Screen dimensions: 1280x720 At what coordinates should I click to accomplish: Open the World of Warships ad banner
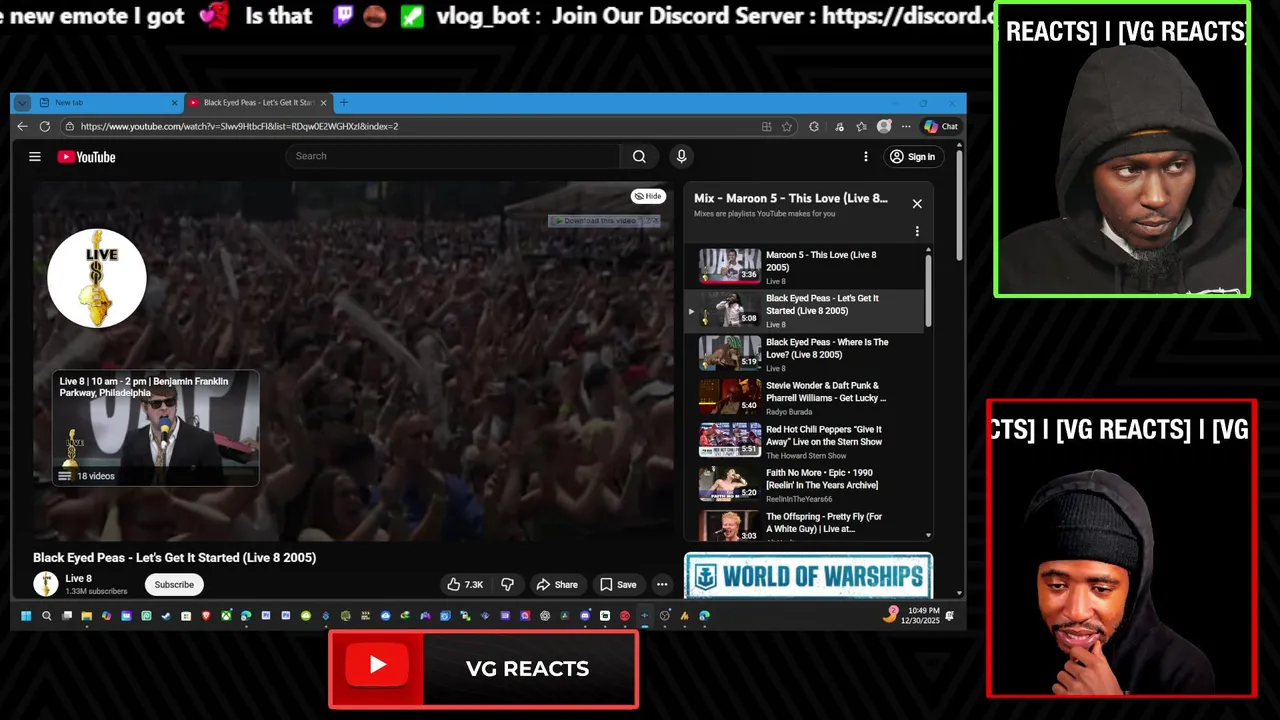(808, 576)
